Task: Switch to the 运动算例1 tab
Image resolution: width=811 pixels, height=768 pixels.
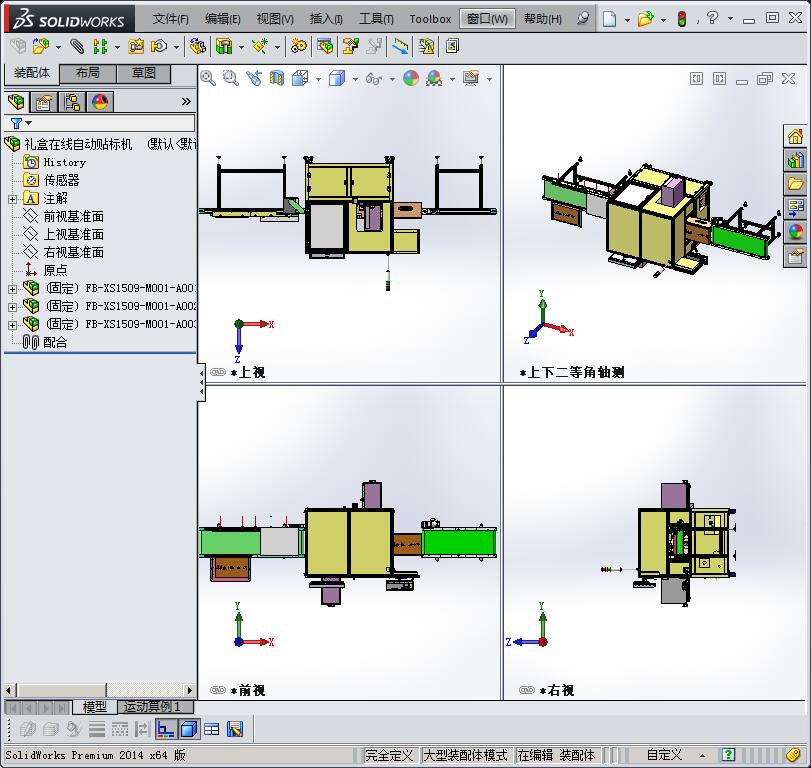Action: [154, 706]
